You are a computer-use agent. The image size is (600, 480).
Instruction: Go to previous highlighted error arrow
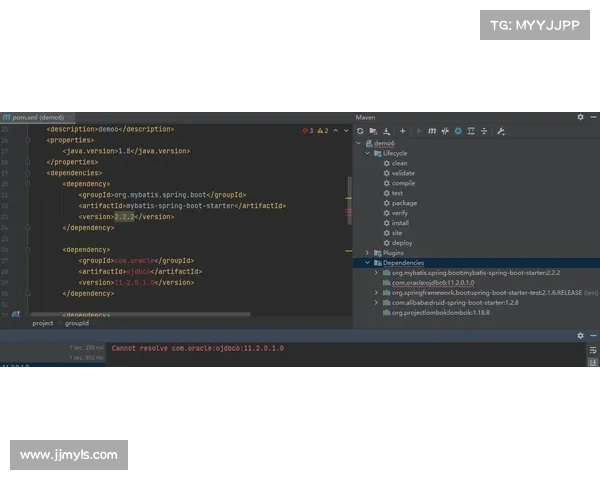pyautogui.click(x=336, y=131)
